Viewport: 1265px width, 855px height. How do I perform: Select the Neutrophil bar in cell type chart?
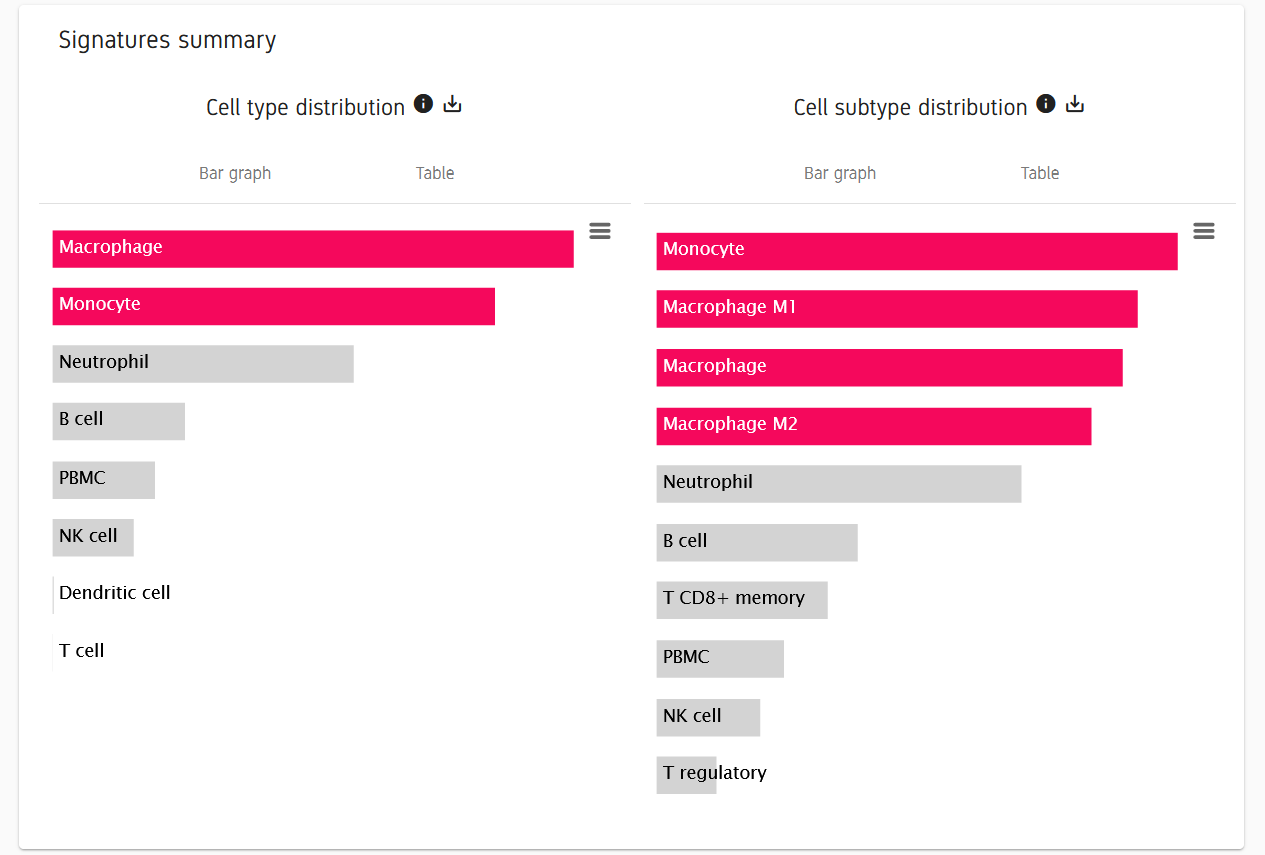(203, 364)
